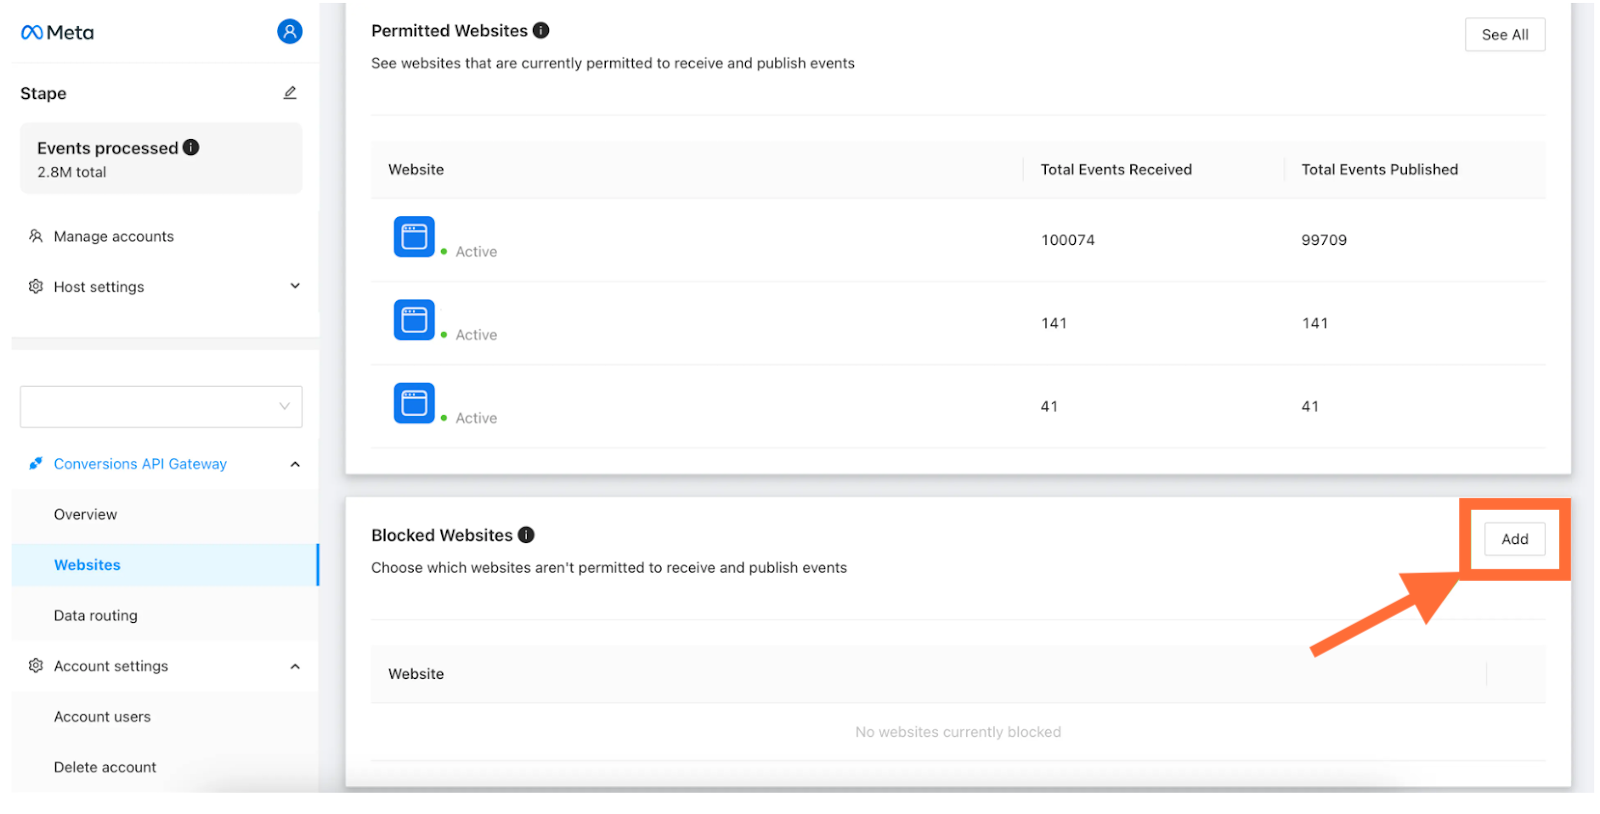
Task: Click the website icon with 41 events
Action: pyautogui.click(x=414, y=403)
